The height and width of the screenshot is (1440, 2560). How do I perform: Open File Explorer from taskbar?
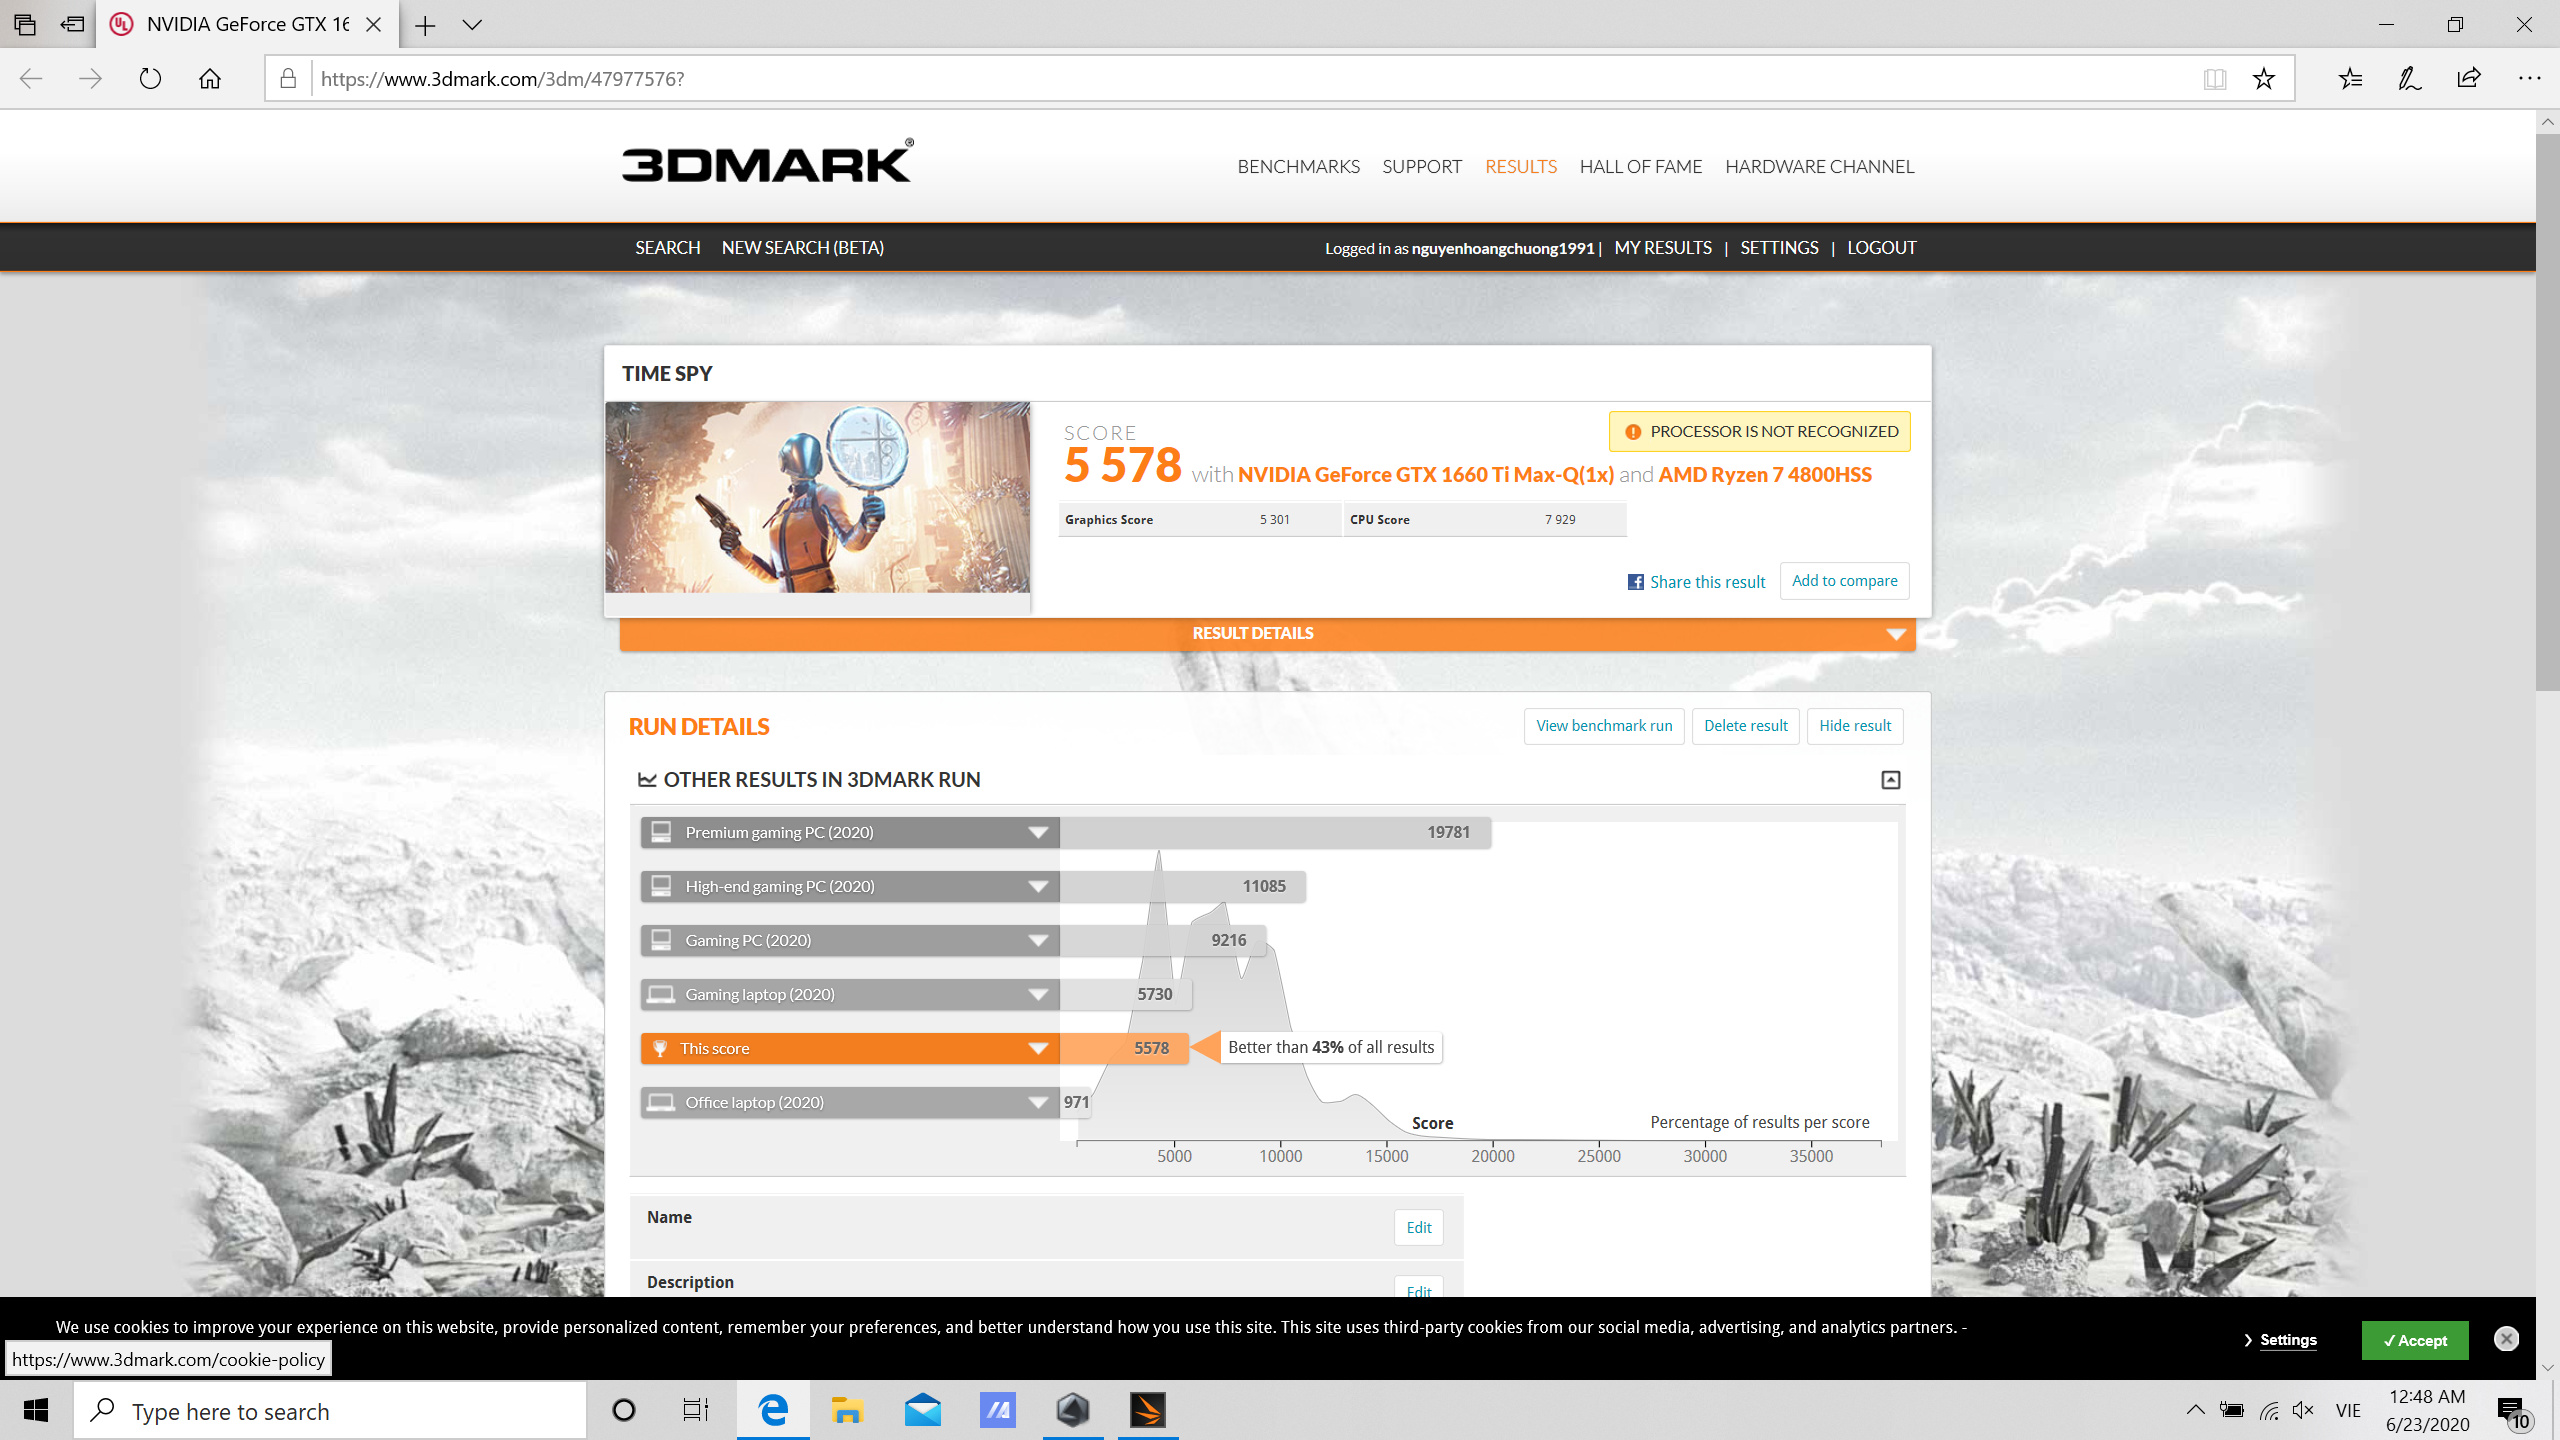coord(847,1411)
